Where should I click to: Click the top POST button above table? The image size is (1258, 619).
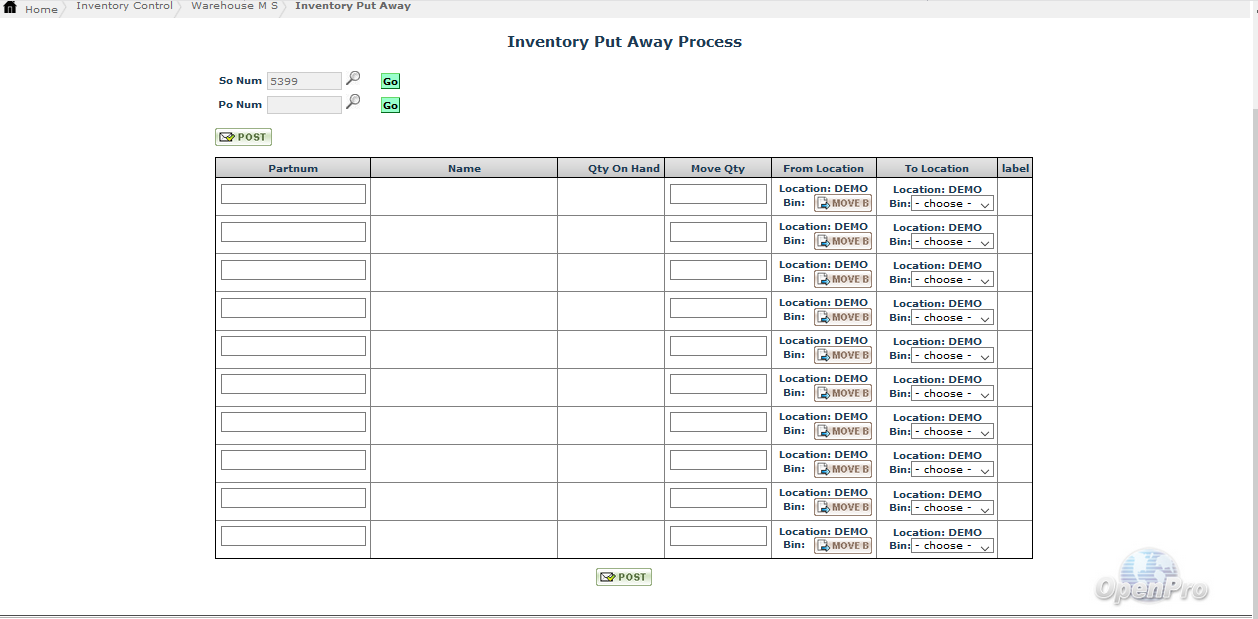click(243, 137)
